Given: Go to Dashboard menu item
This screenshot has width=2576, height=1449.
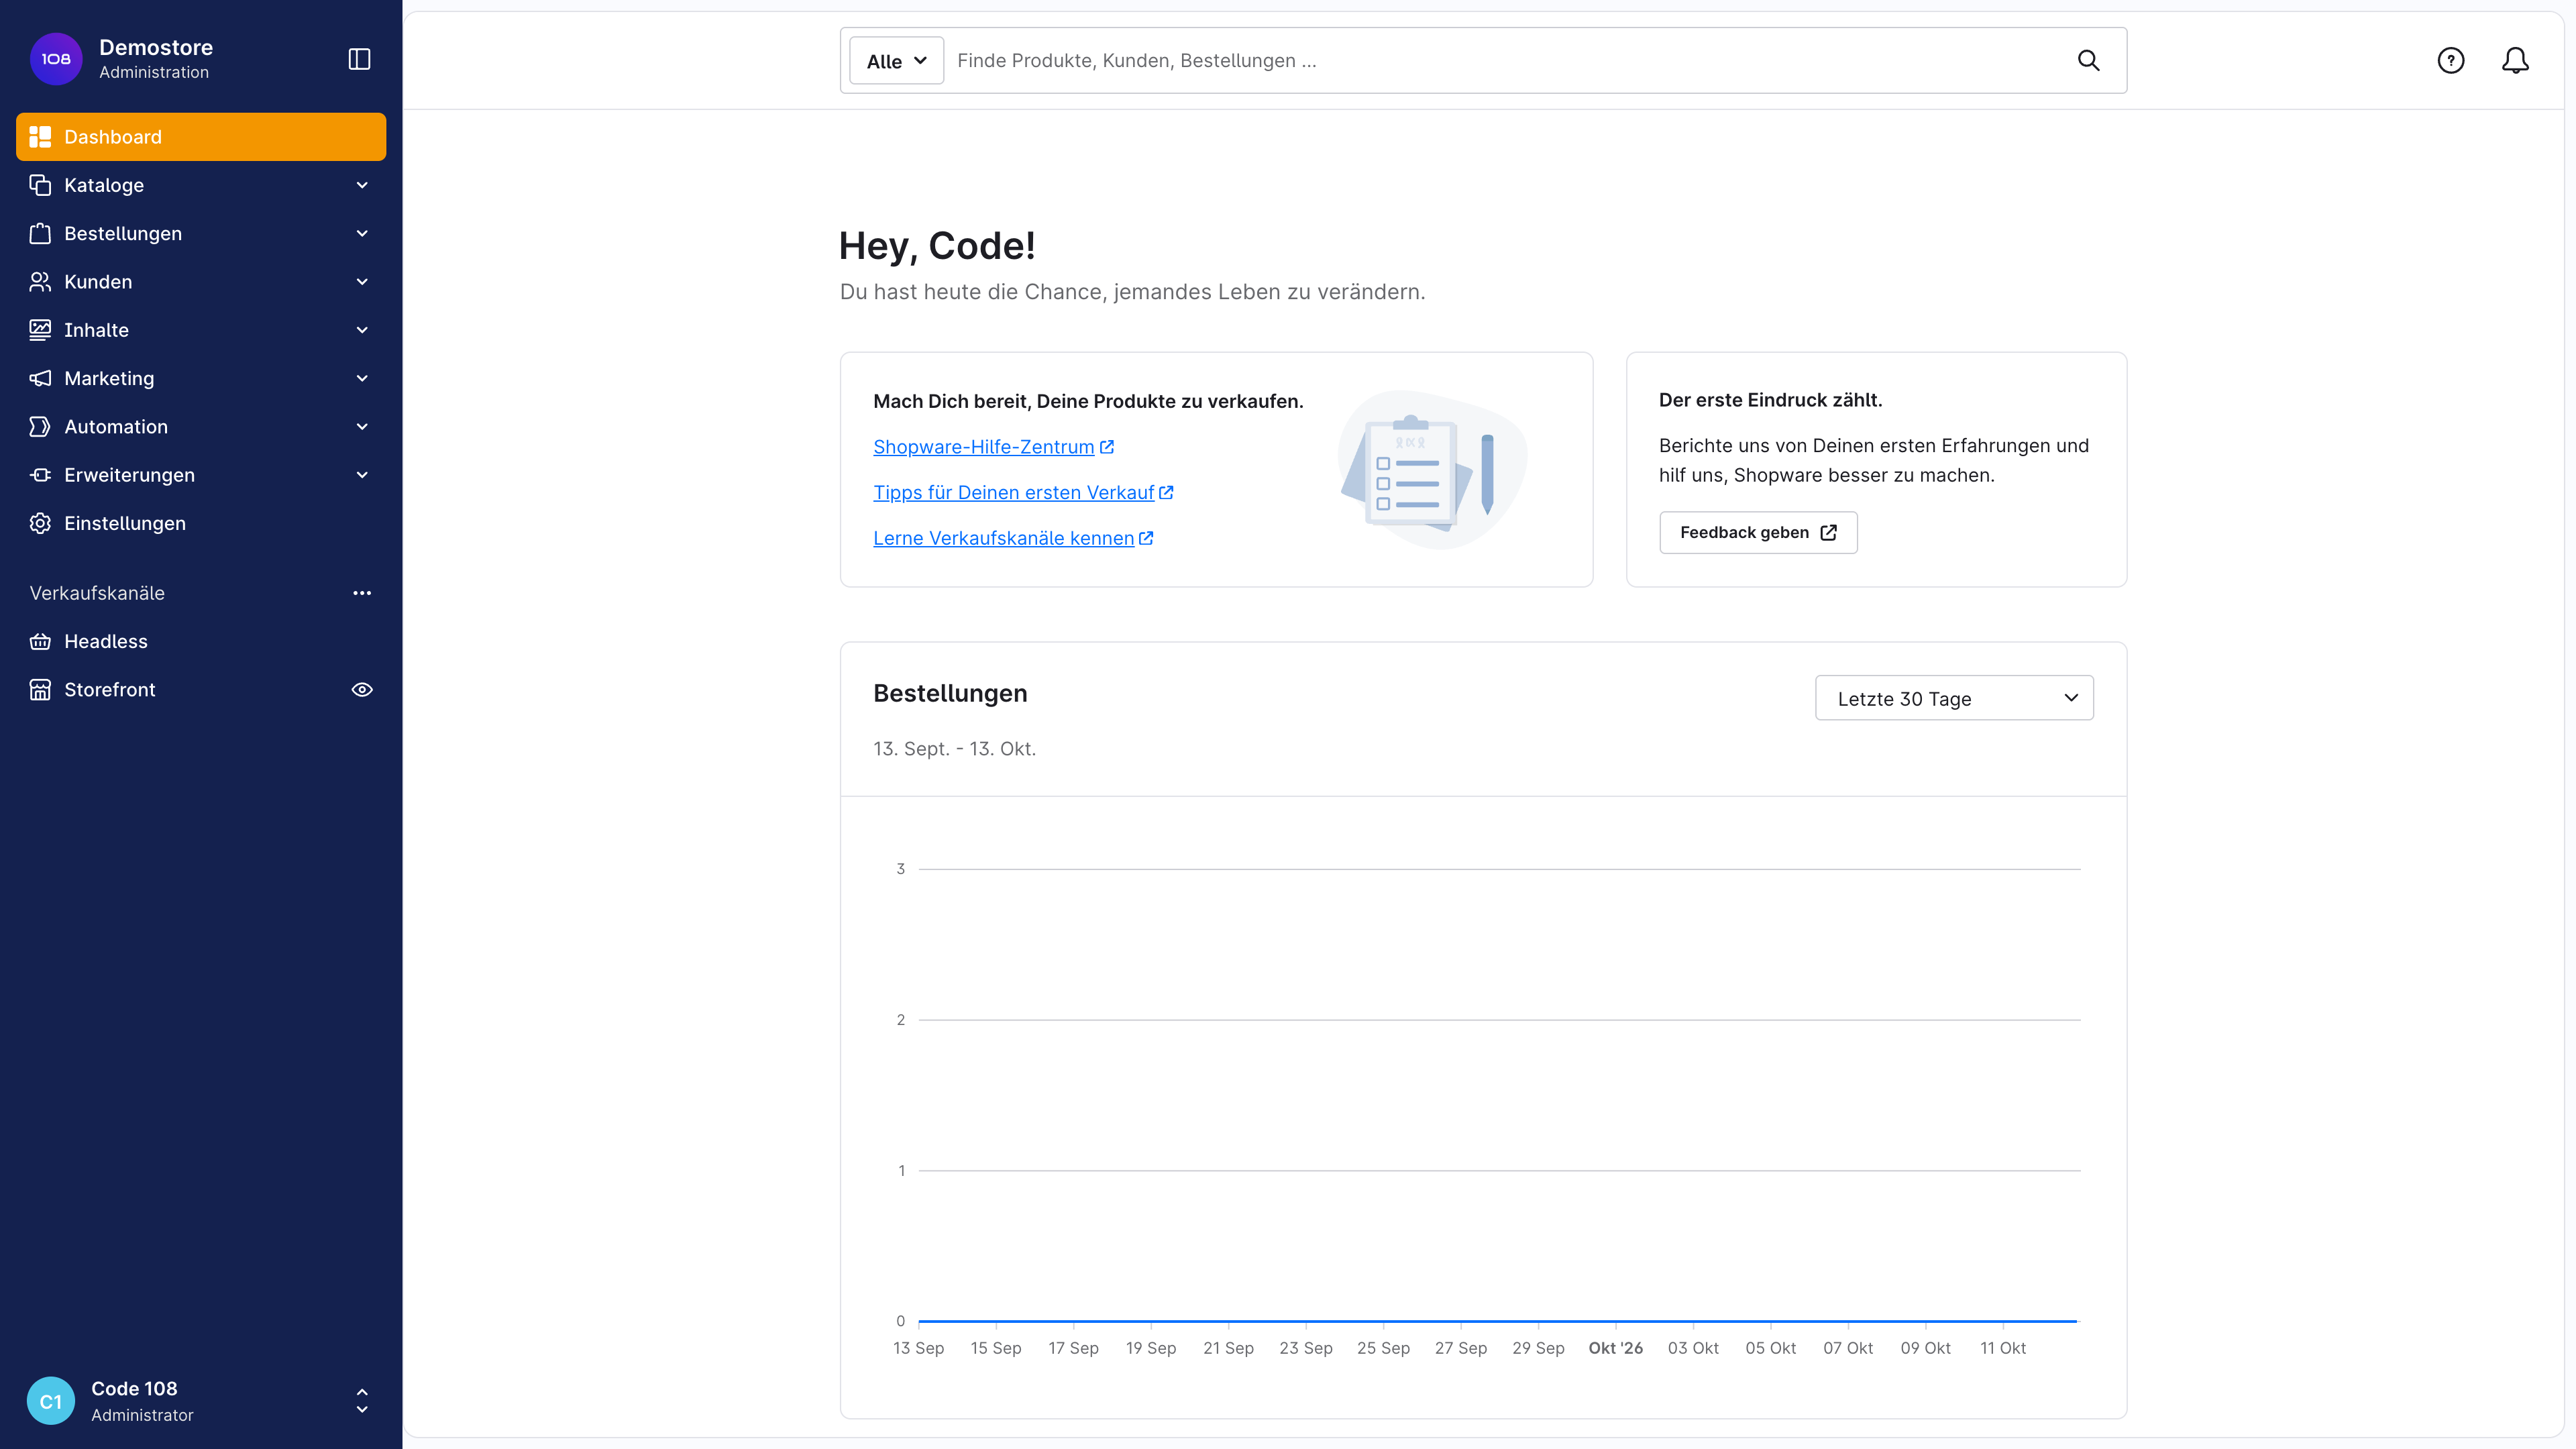Looking at the screenshot, I should (x=201, y=137).
